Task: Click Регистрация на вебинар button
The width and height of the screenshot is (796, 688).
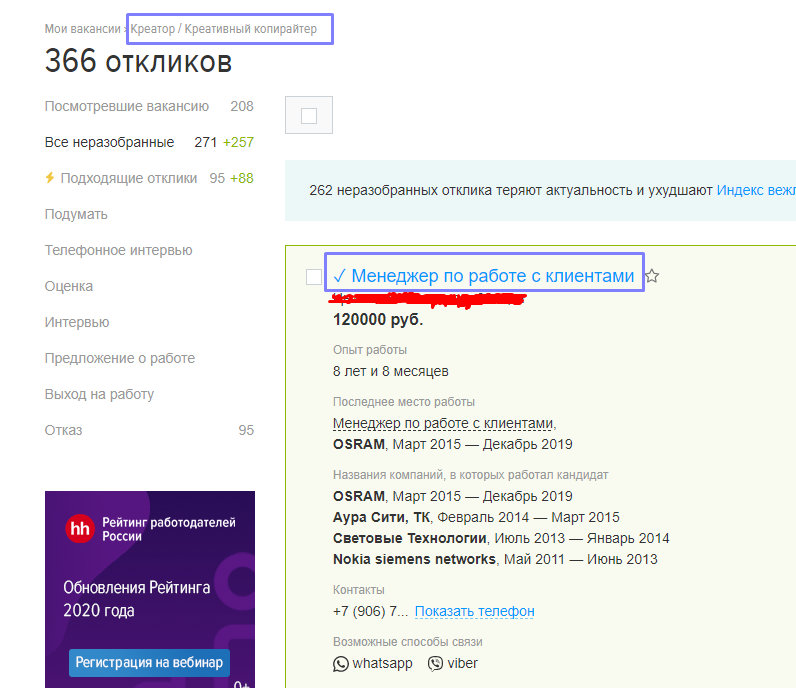Action: click(x=149, y=663)
